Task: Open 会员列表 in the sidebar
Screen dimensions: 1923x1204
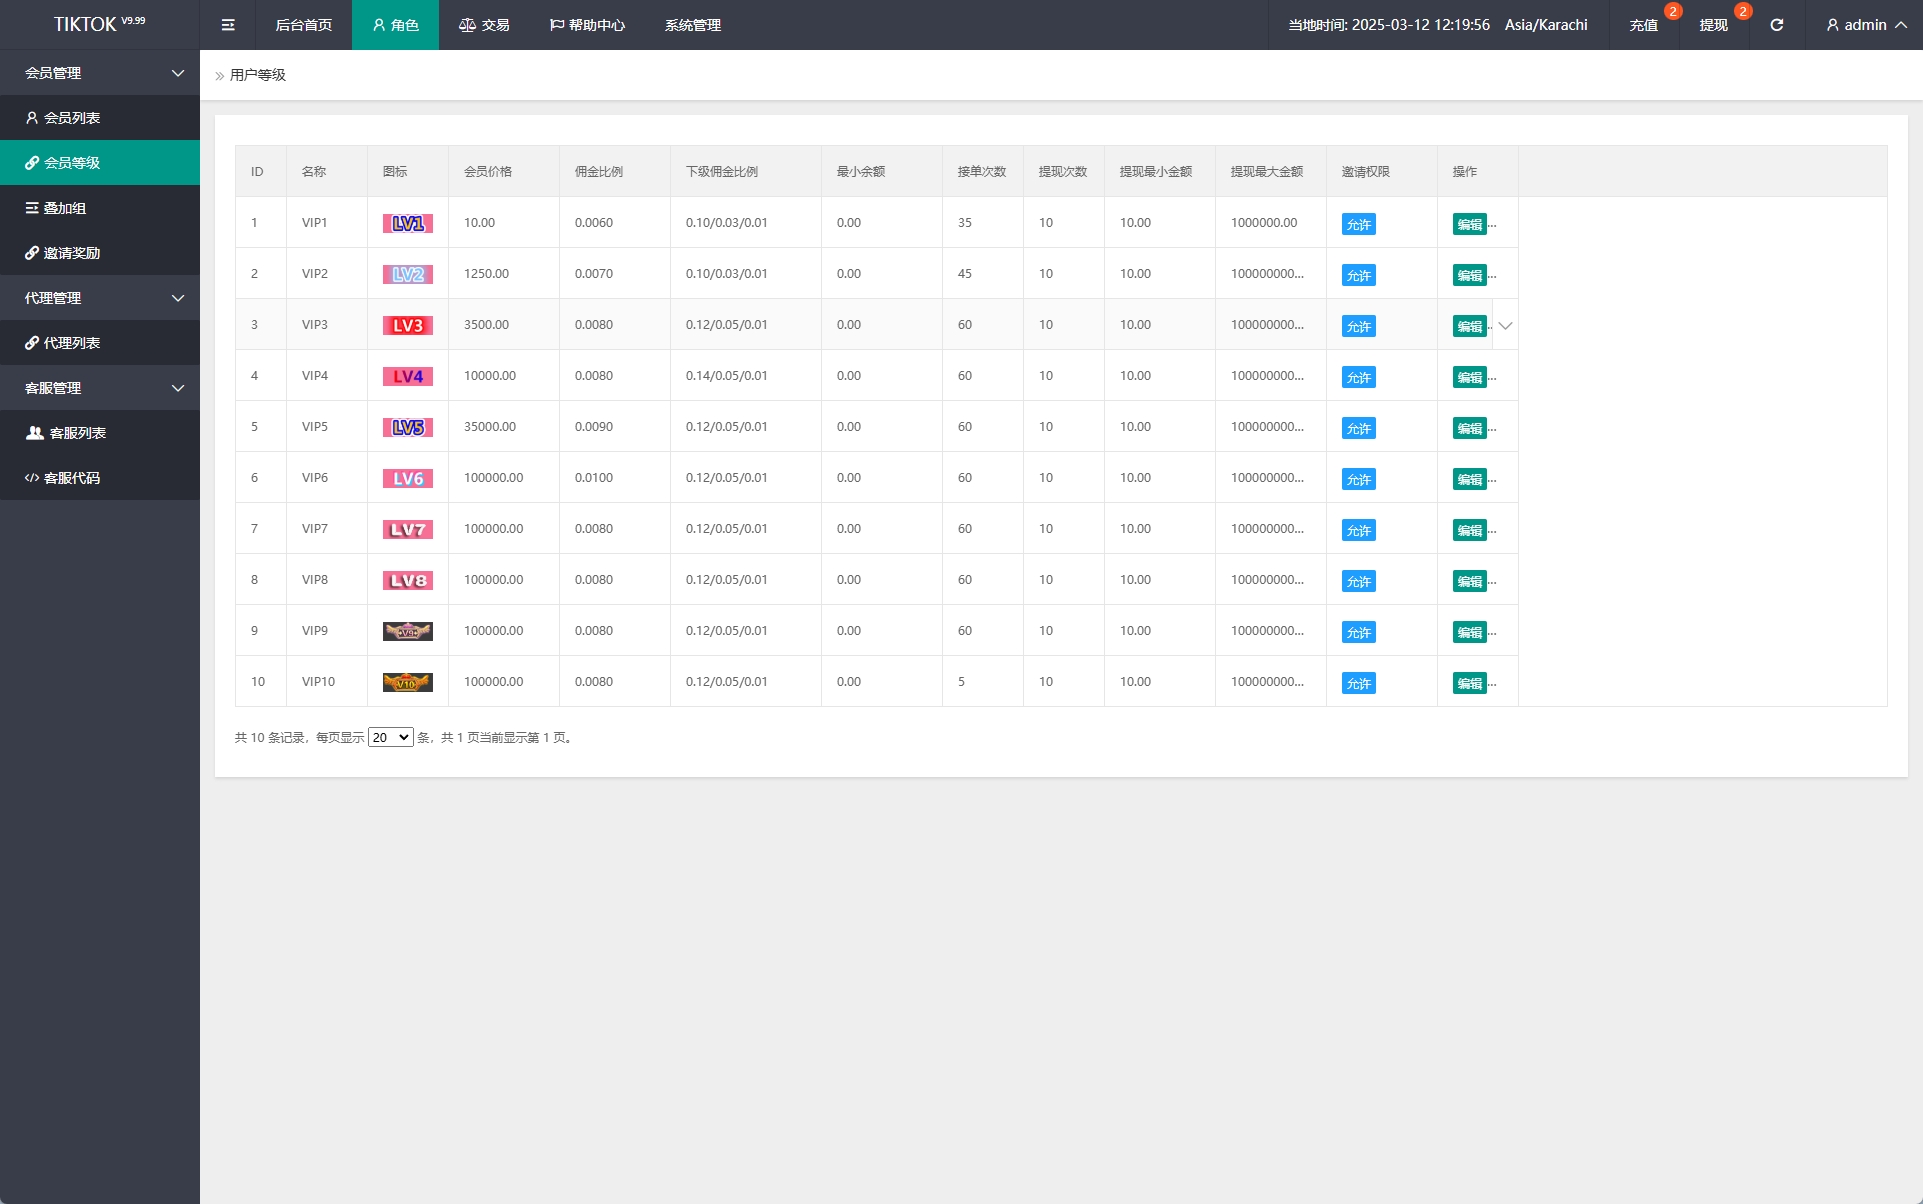Action: (x=72, y=118)
